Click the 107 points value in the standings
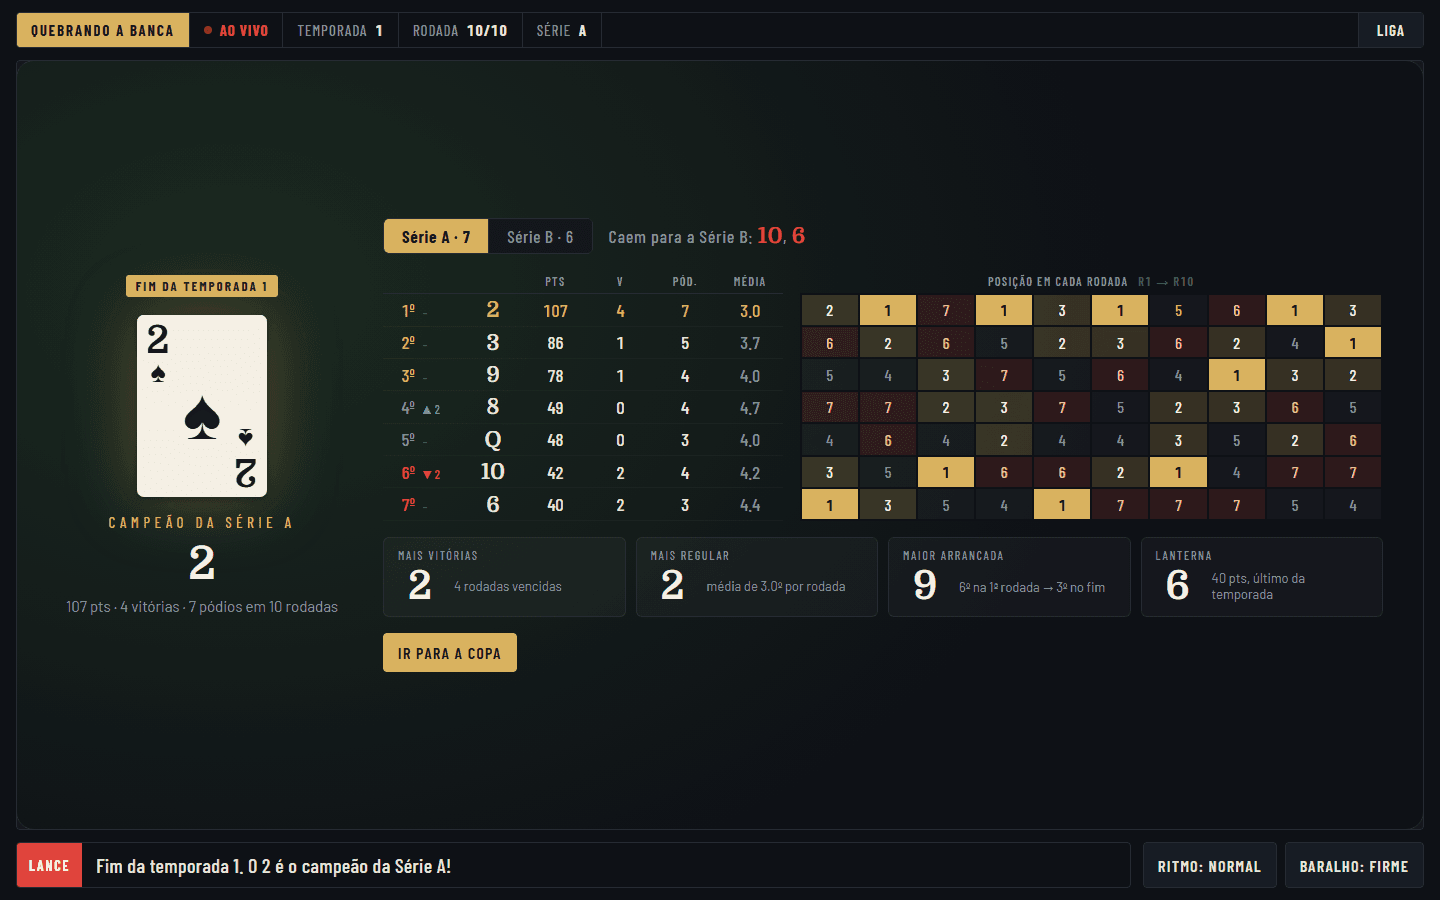The image size is (1440, 900). tap(555, 311)
